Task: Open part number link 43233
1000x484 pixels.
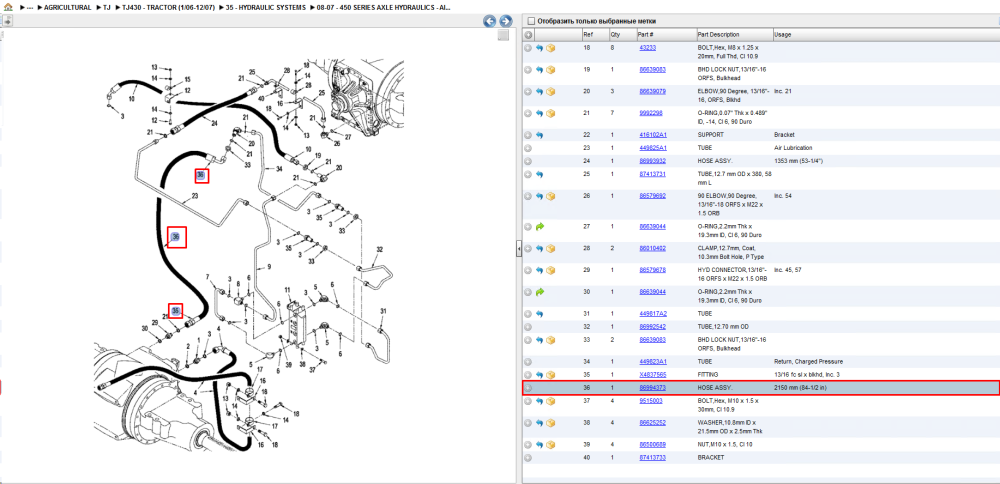Action: click(647, 48)
